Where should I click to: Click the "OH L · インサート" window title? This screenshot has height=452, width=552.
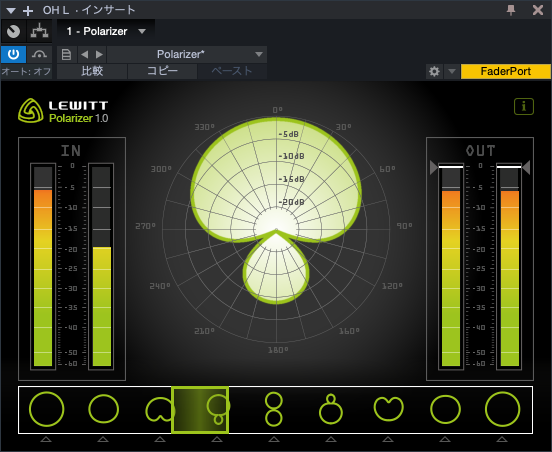click(x=89, y=10)
